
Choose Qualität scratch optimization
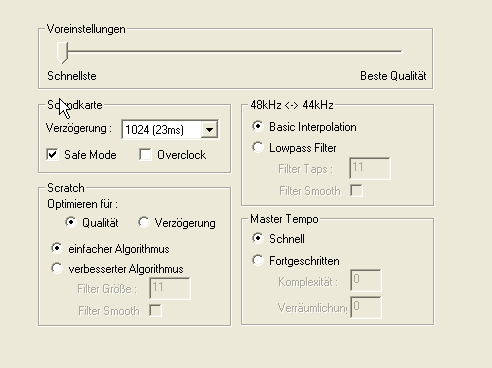[x=71, y=222]
